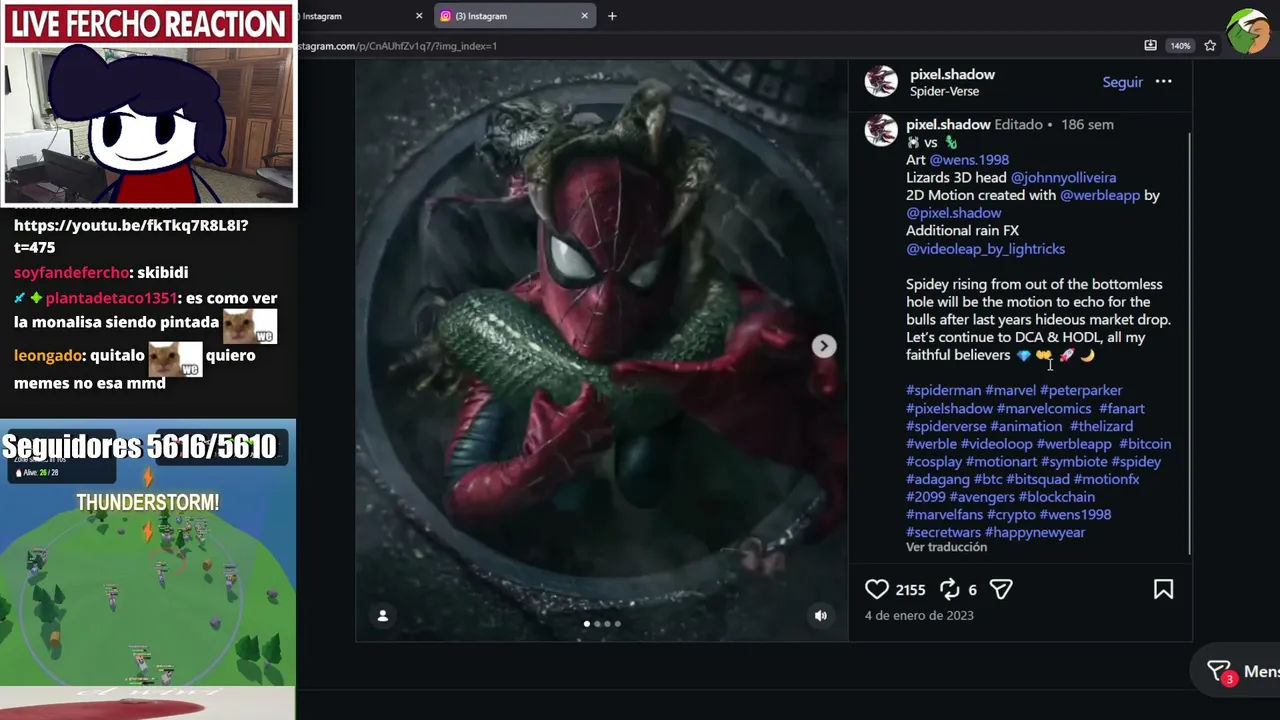Open the @pixel.shadow mention in the caption

click(953, 213)
